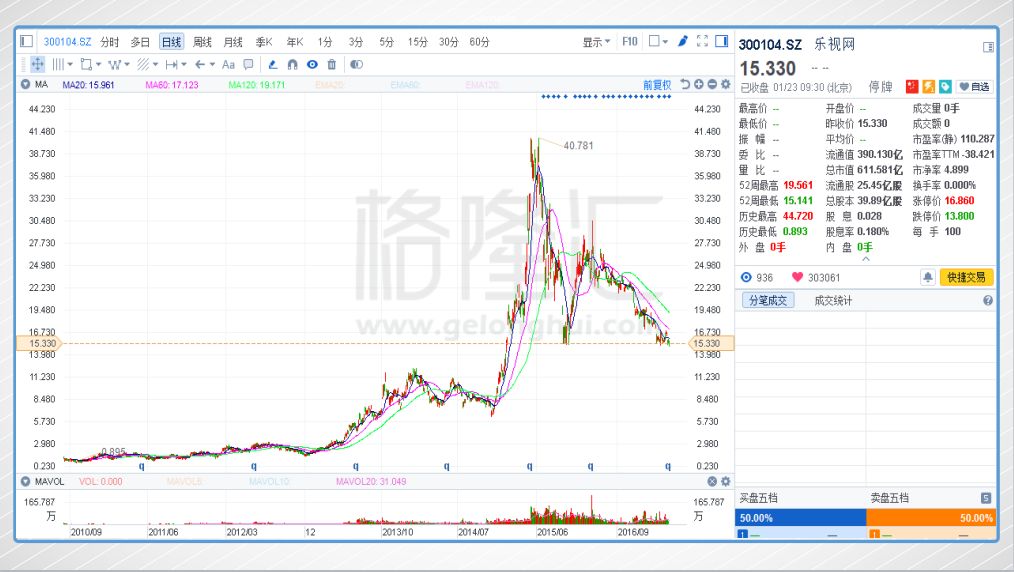The image size is (1014, 572).
Task: Add indicator with plus circle icon
Action: 698,84
